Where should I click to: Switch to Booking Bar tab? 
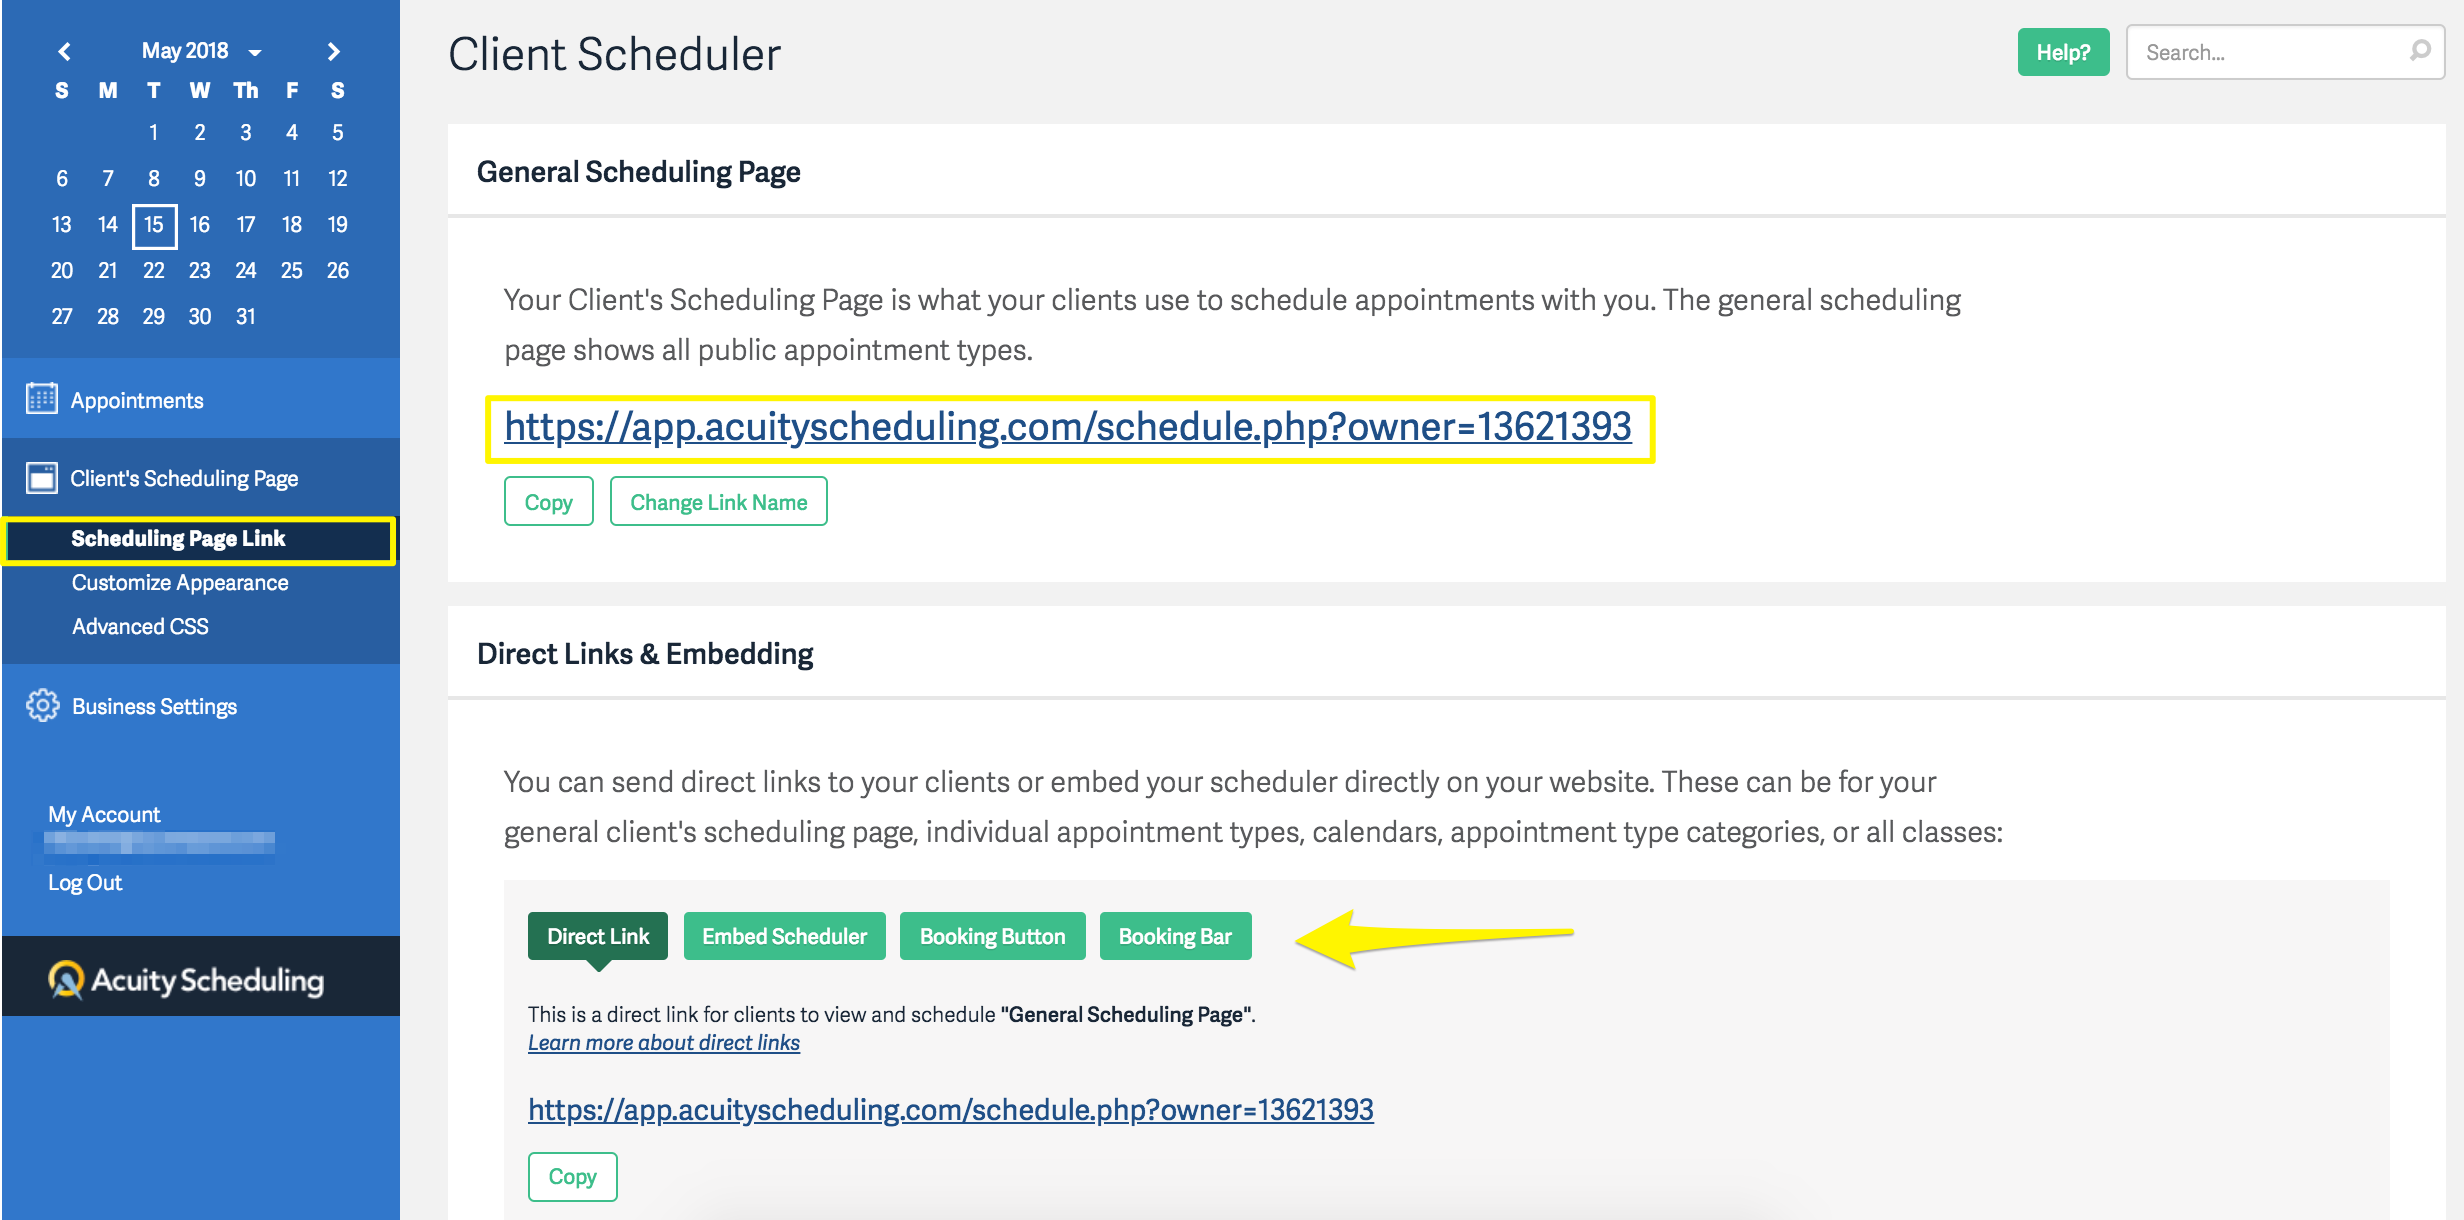[1175, 936]
